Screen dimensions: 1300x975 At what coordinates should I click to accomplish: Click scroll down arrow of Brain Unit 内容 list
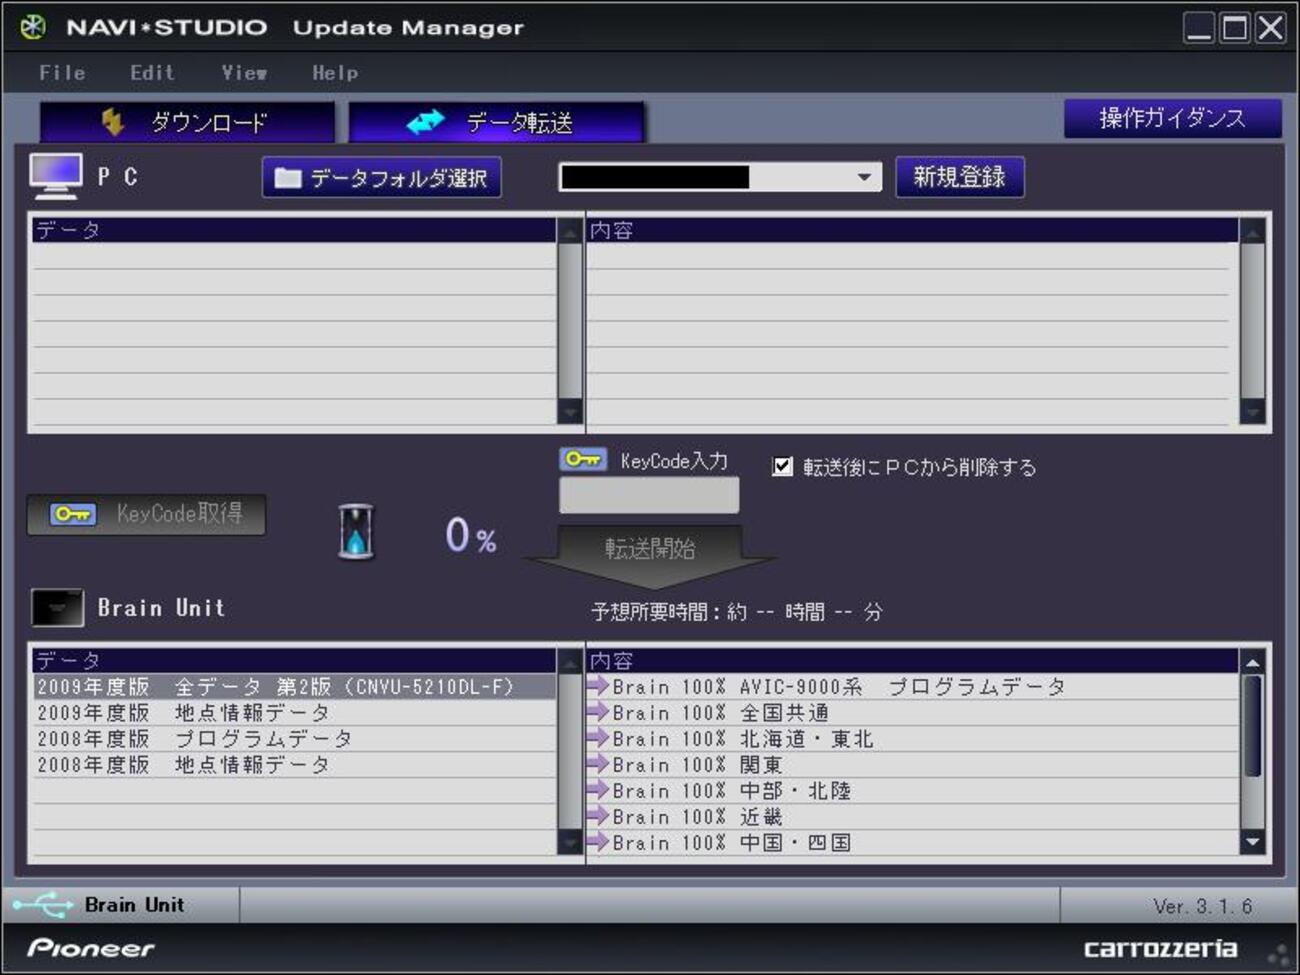1252,842
